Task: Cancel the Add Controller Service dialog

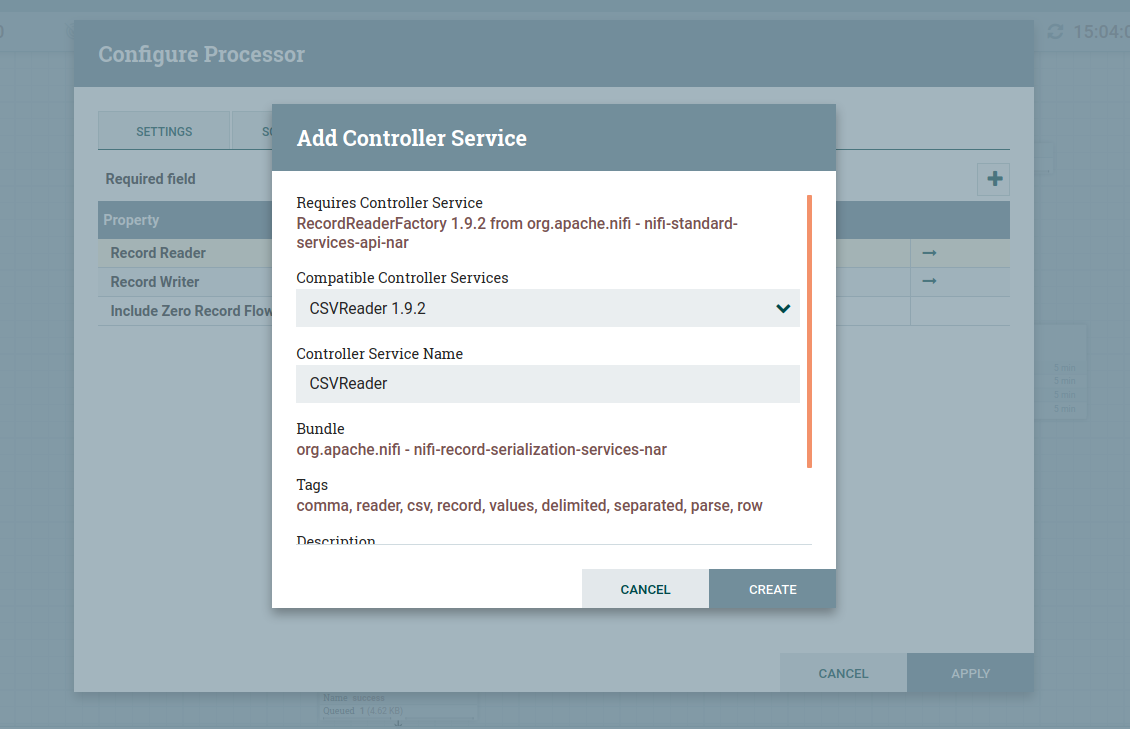Action: click(645, 589)
